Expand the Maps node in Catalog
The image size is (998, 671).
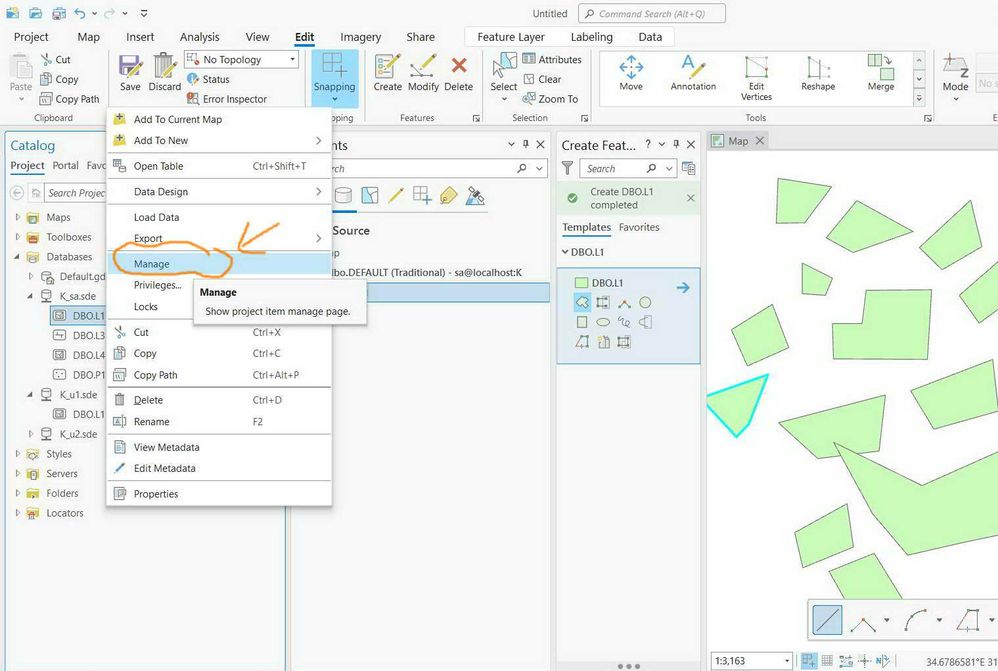tap(17, 217)
